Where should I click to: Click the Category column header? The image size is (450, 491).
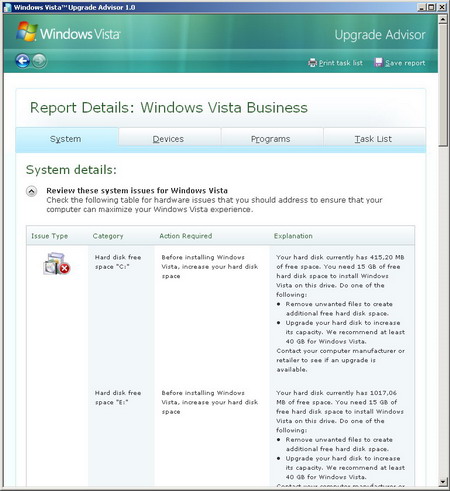(108, 236)
